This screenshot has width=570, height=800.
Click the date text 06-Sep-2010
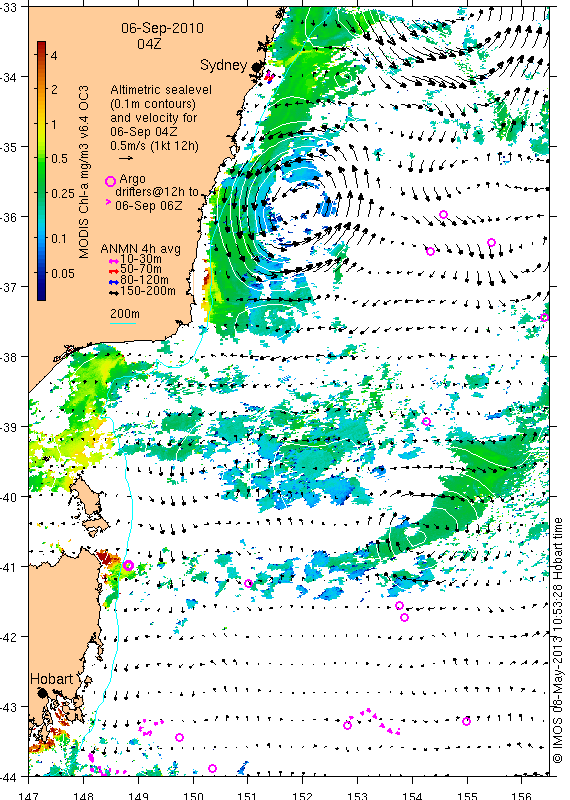[x=162, y=28]
